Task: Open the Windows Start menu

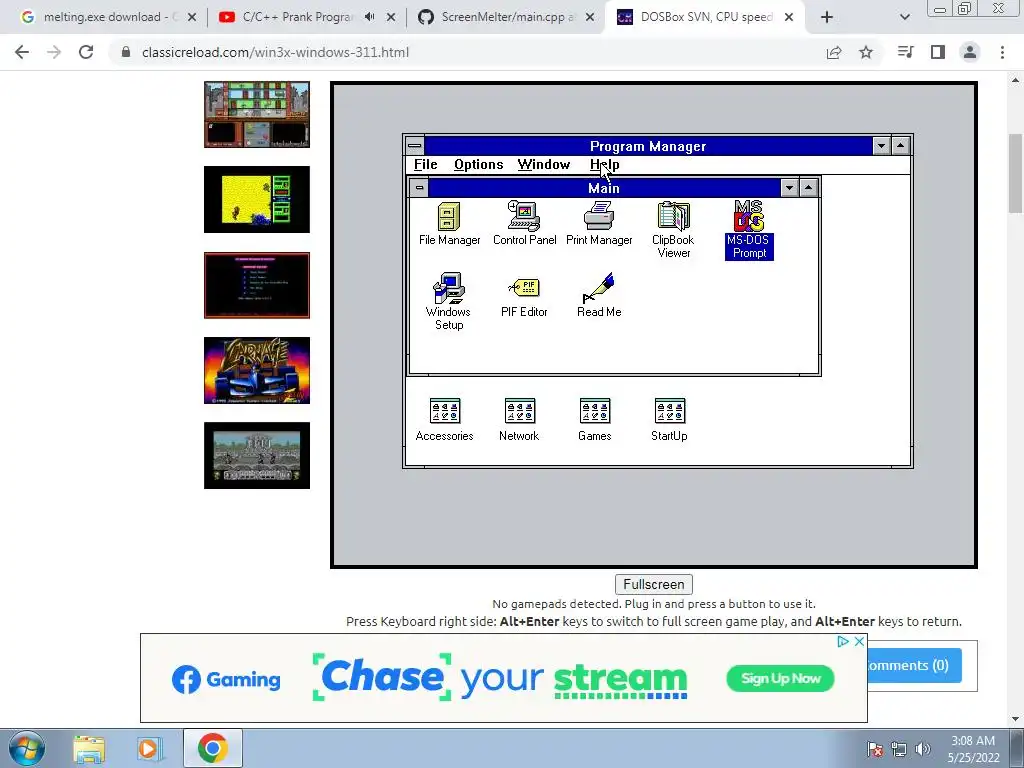Action: pyautogui.click(x=27, y=748)
